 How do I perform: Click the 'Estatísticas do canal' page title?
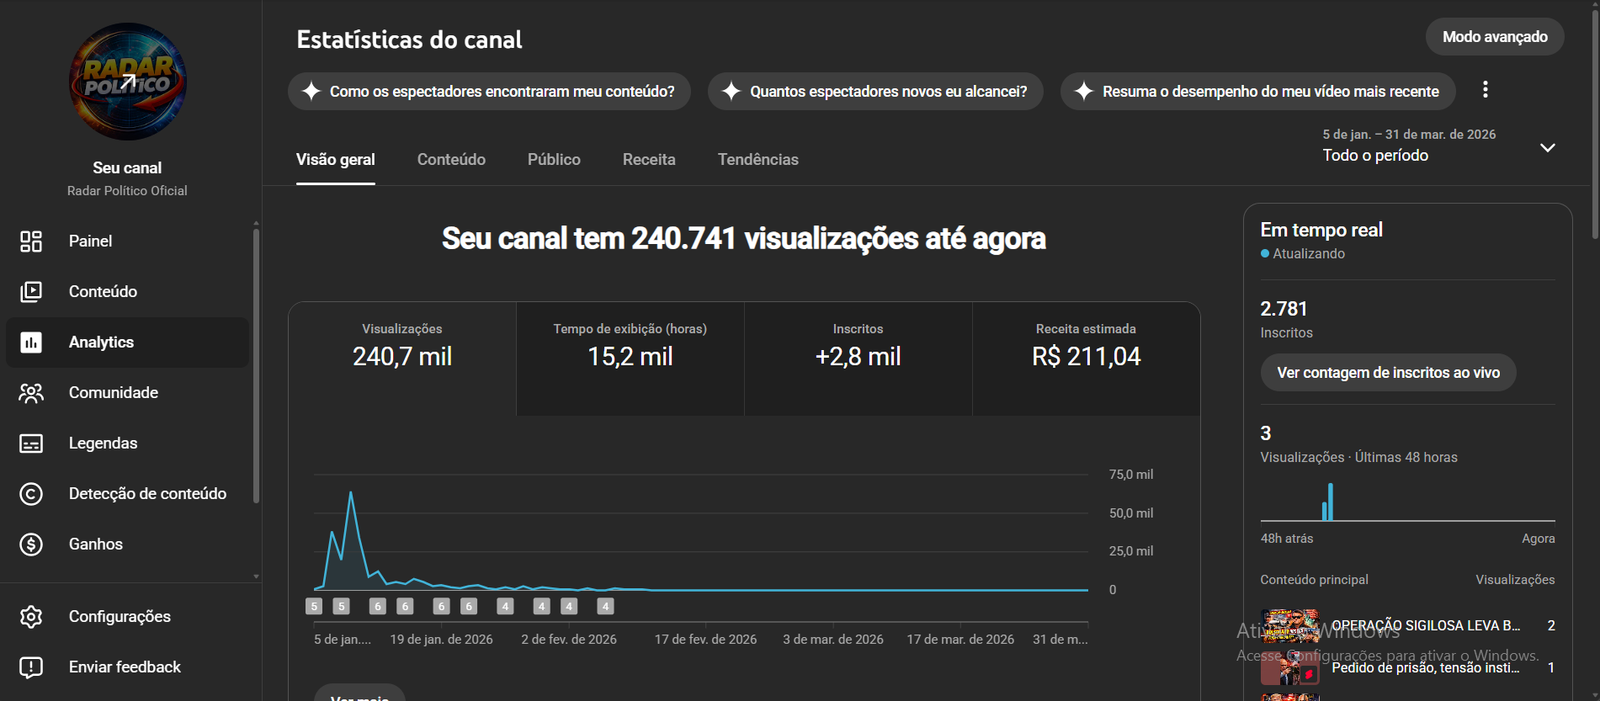click(x=409, y=40)
